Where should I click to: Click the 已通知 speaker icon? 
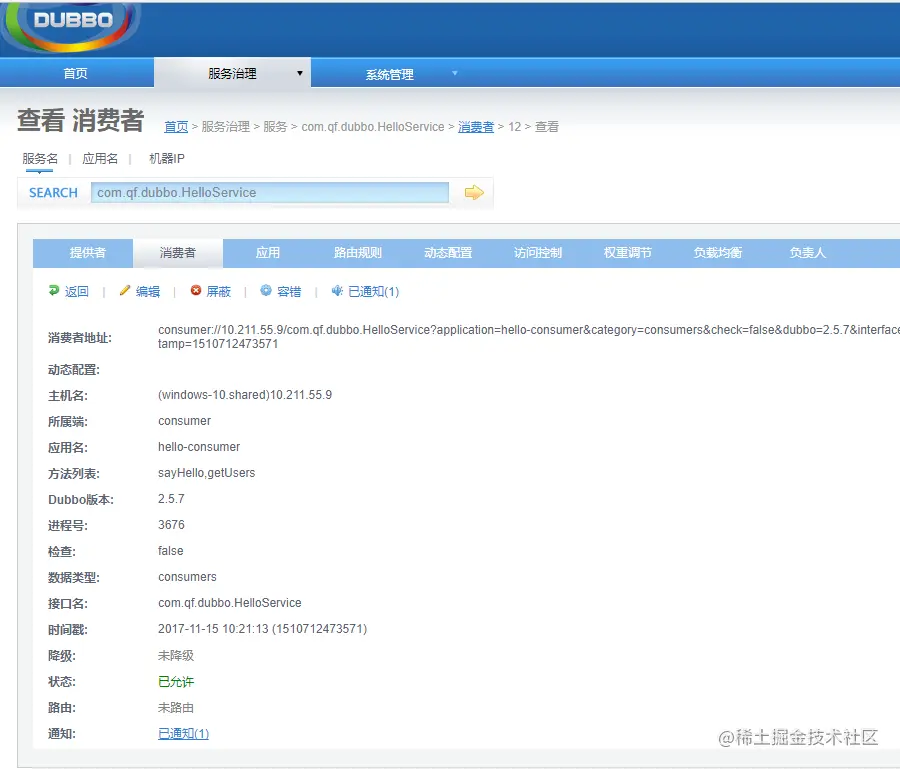pos(337,290)
